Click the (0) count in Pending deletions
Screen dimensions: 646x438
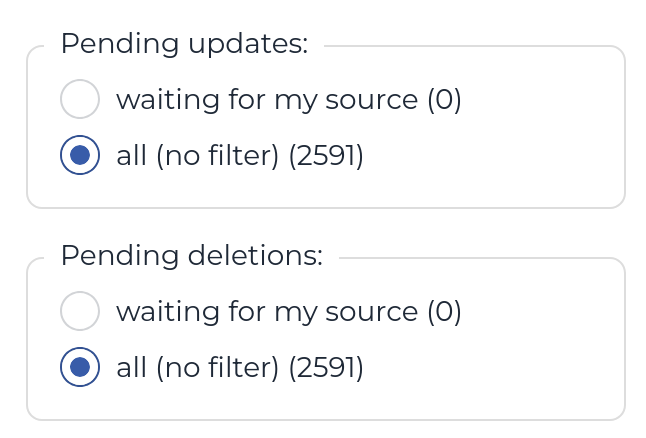(443, 311)
